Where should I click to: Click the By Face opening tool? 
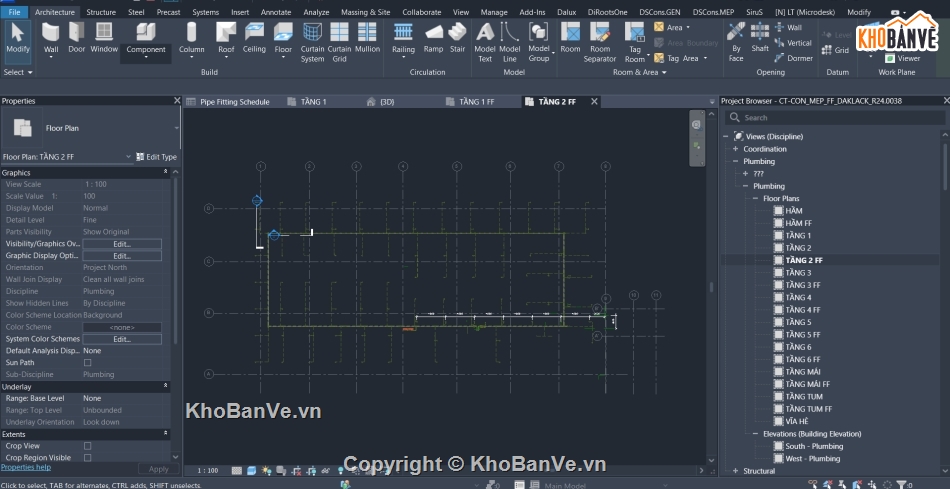pos(736,42)
